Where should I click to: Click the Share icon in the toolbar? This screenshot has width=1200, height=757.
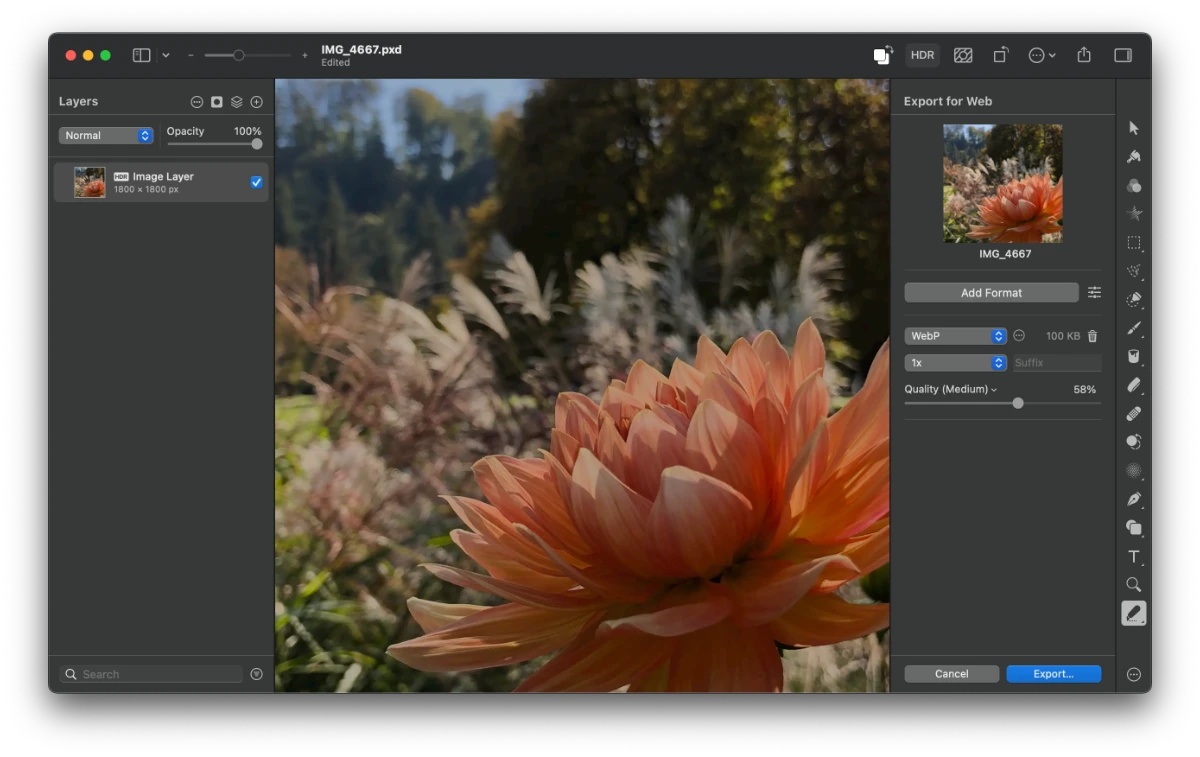[x=1084, y=55]
